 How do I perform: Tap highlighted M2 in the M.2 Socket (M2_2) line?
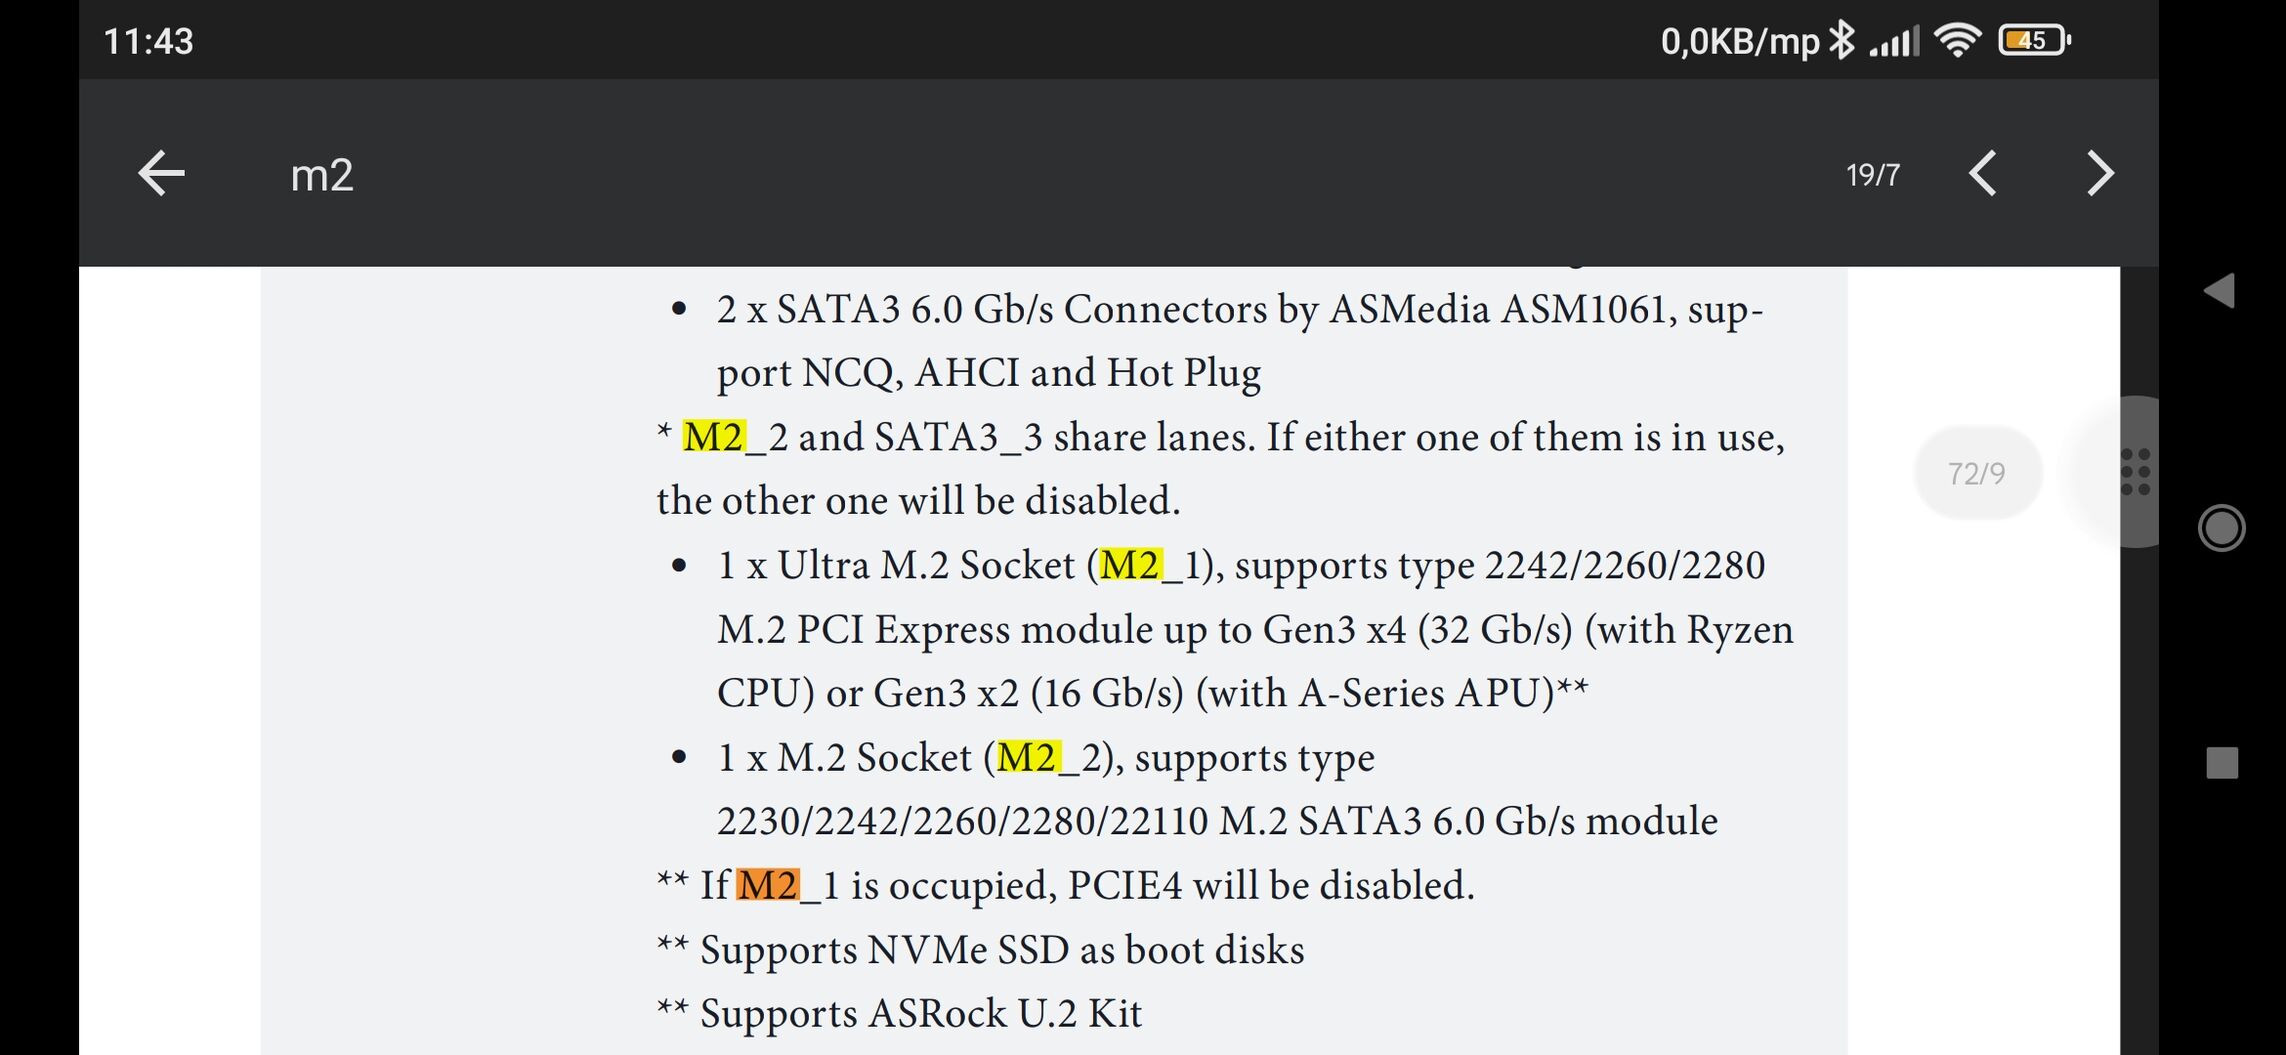pos(1028,757)
